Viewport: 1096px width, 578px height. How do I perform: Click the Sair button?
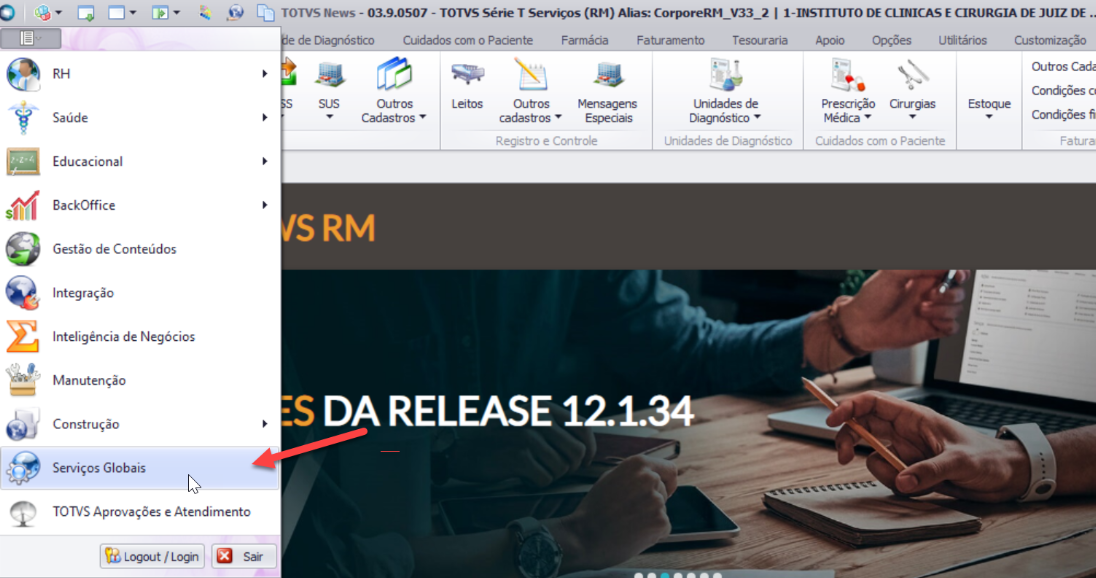coord(244,556)
